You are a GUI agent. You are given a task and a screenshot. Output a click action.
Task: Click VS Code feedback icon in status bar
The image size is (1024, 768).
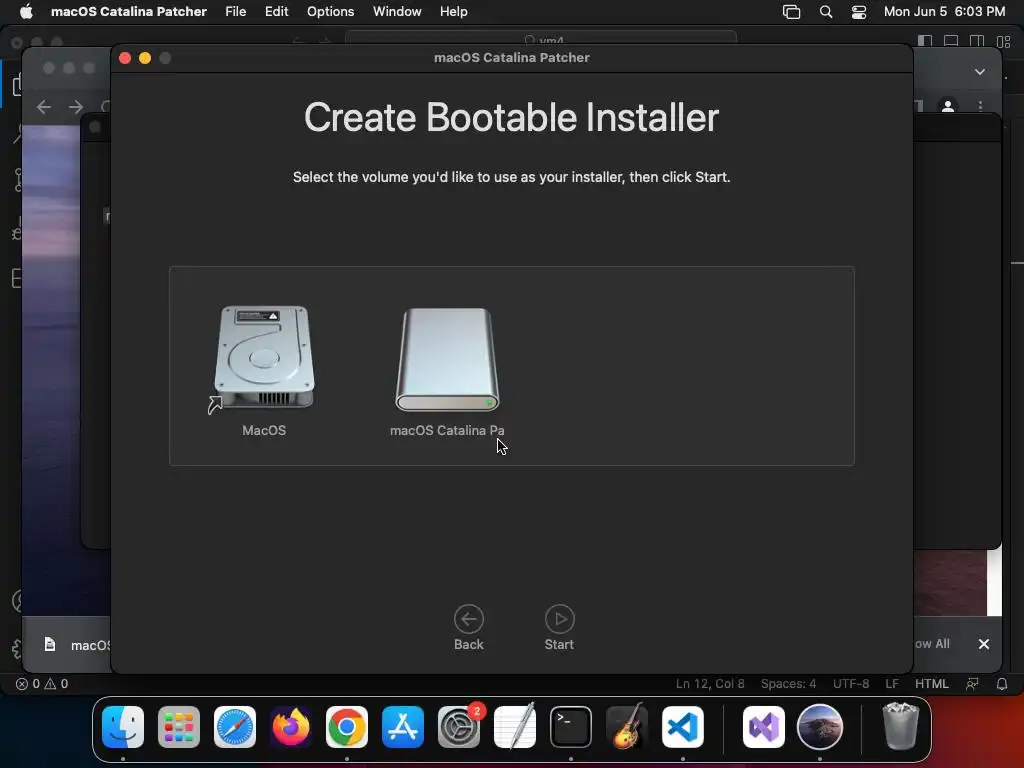972,684
